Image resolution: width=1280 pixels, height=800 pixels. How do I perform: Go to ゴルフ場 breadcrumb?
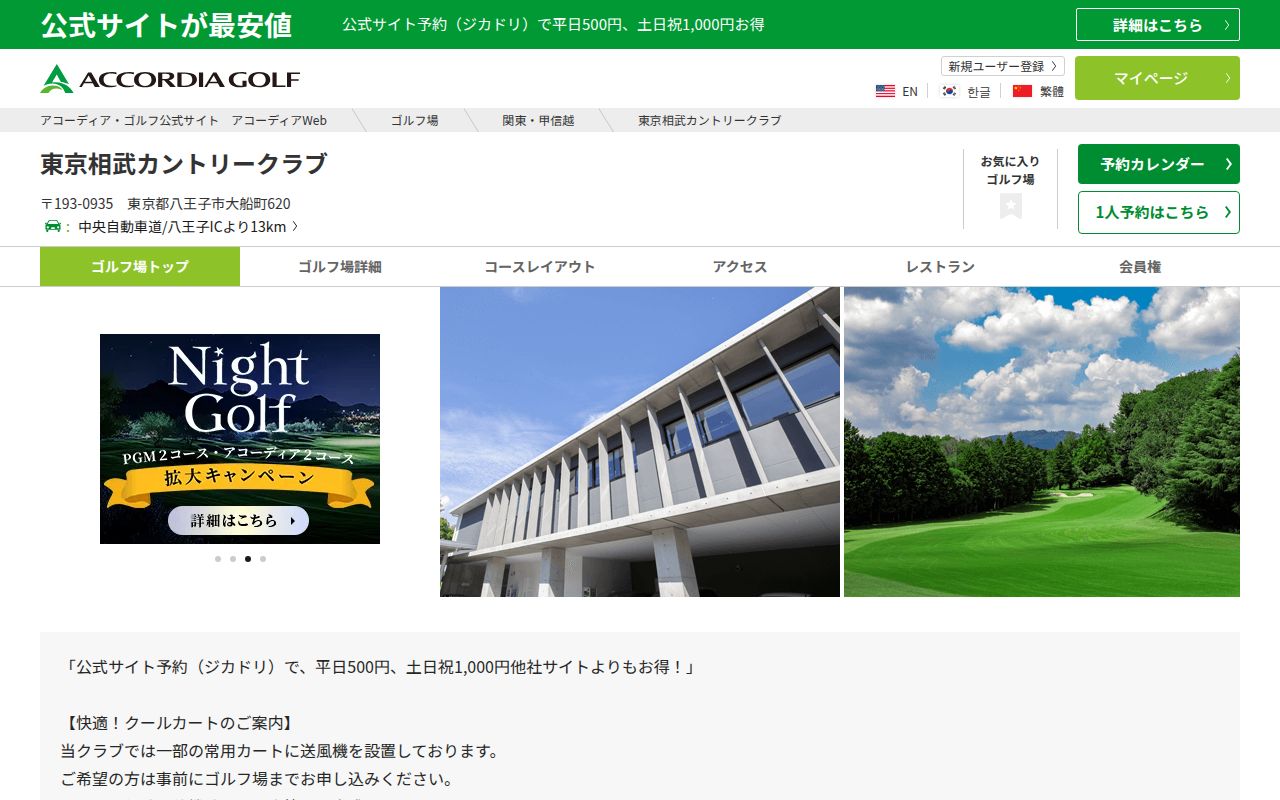414,120
